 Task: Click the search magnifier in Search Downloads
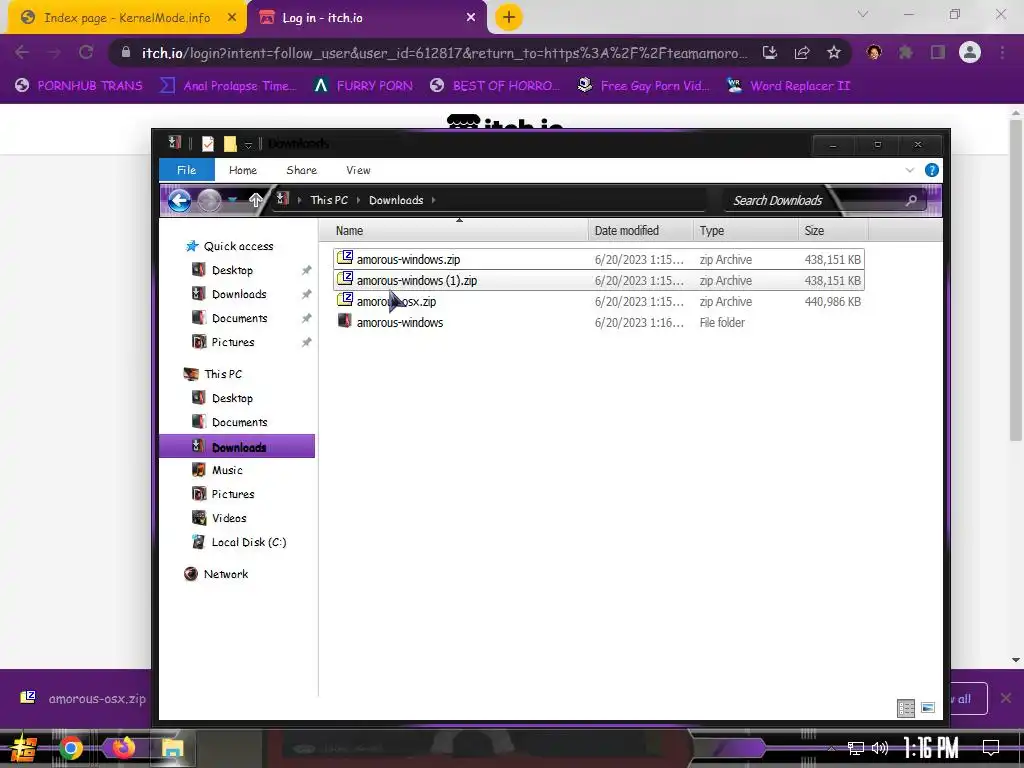point(912,200)
